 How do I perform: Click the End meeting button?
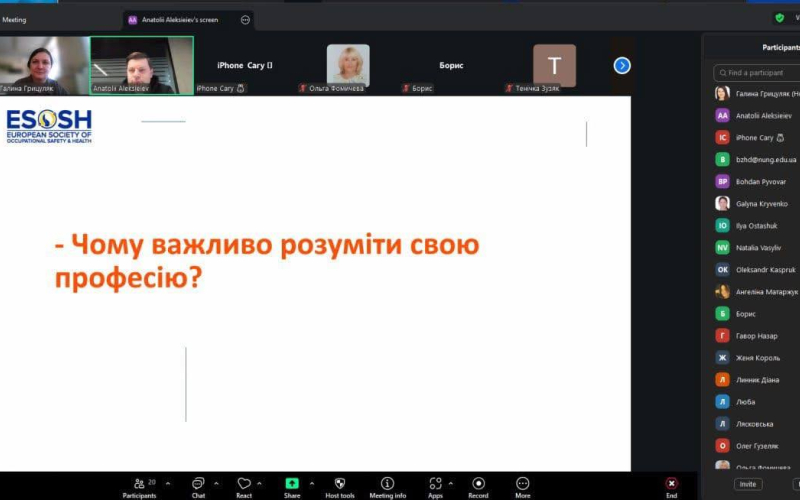(x=671, y=484)
